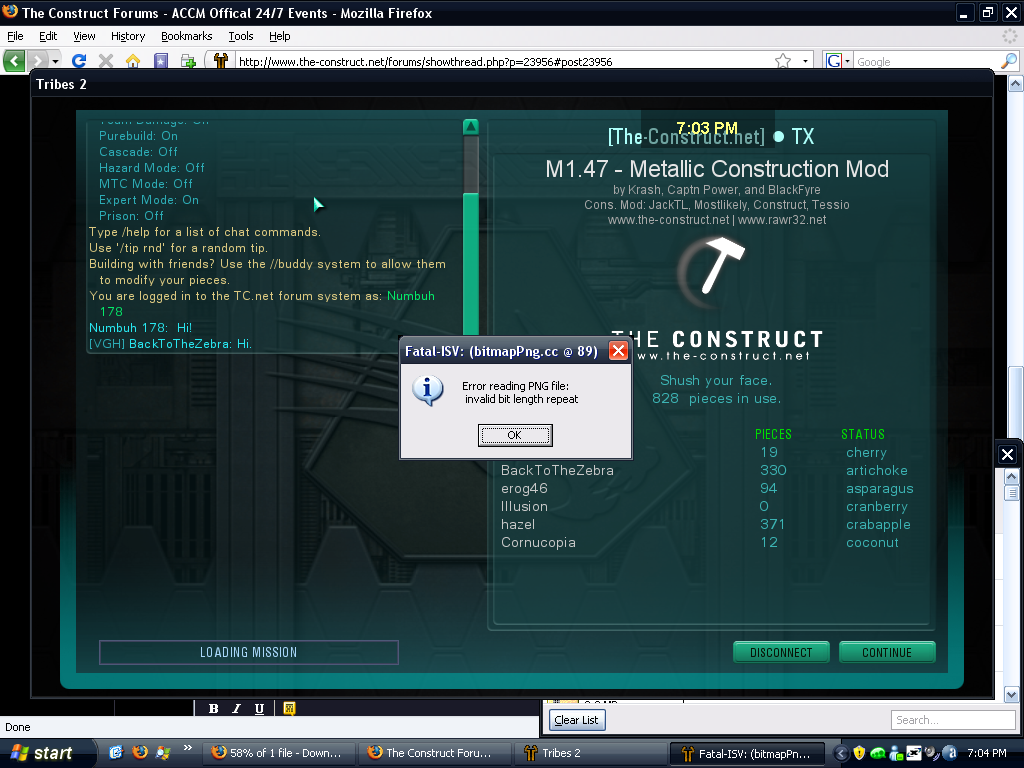Click the DISCONNECT button in Tribes 2

pyautogui.click(x=781, y=652)
